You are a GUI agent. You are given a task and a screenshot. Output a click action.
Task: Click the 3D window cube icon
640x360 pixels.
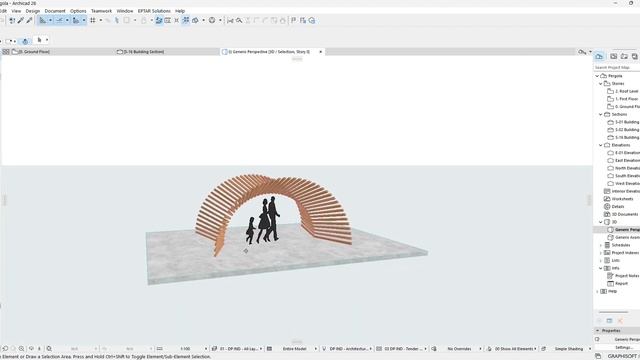coord(196,20)
